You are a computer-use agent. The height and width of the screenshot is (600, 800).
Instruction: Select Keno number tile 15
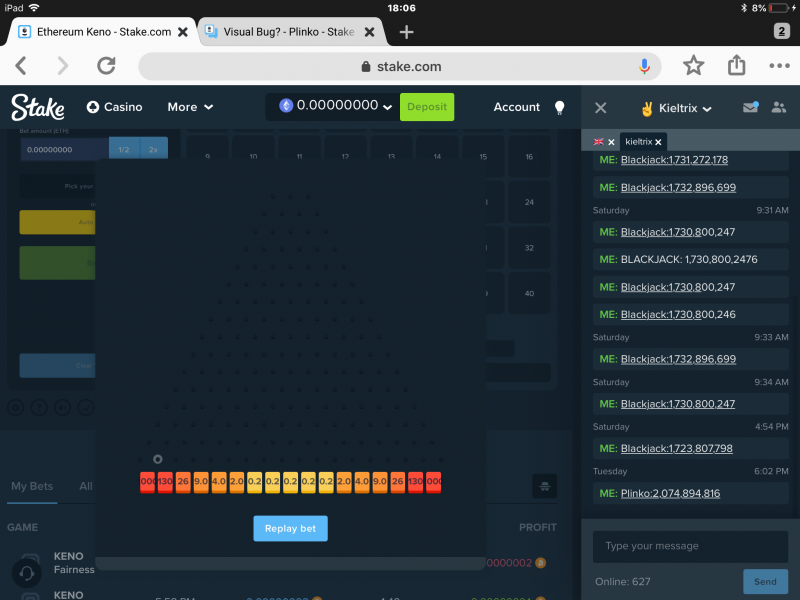(x=483, y=157)
